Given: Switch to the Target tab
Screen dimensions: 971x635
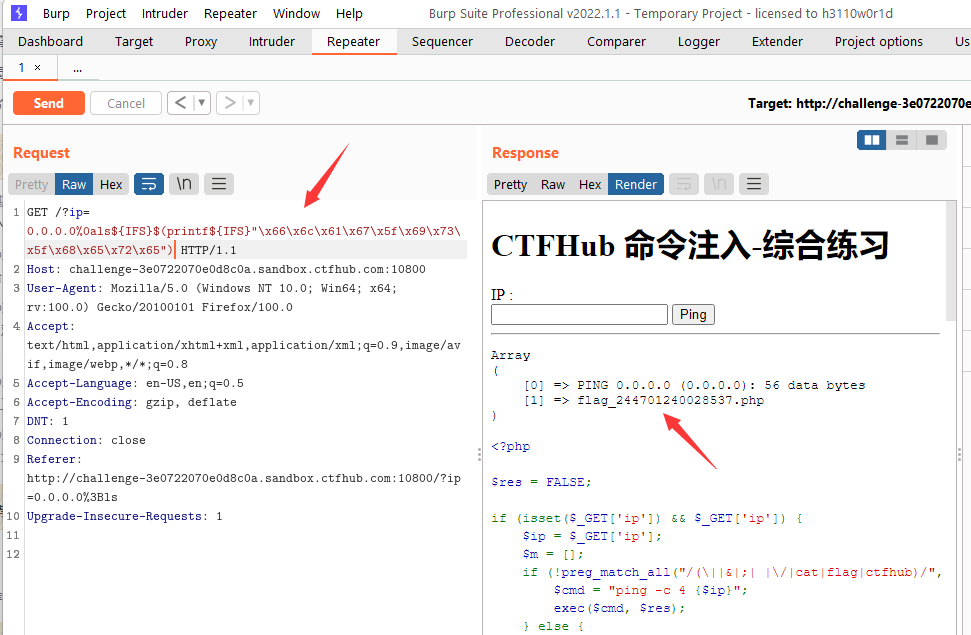Looking at the screenshot, I should (x=134, y=42).
